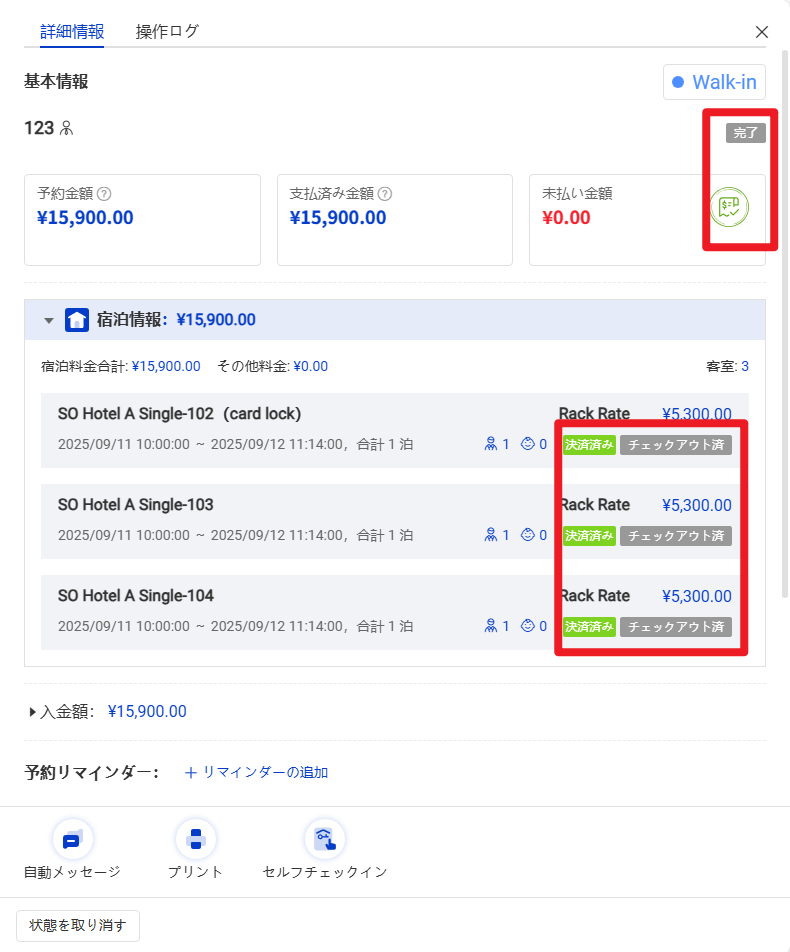The height and width of the screenshot is (952, 790).
Task: Click the guest person icon next to 123
Action: [x=67, y=128]
